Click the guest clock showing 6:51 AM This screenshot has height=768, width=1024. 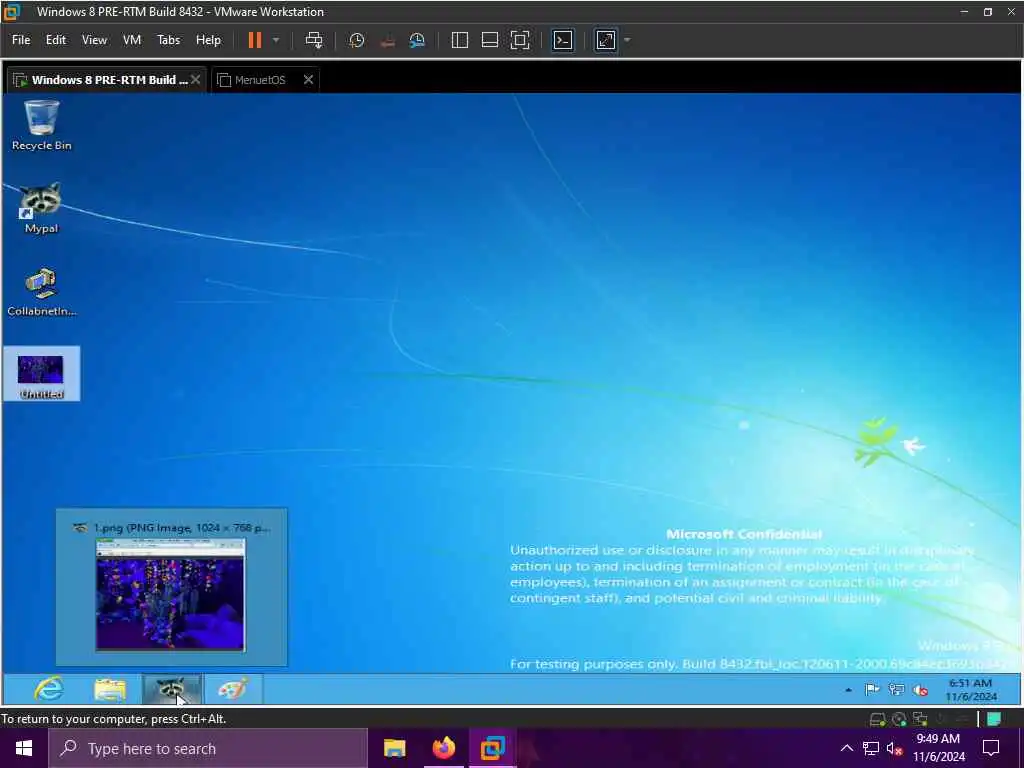point(971,690)
